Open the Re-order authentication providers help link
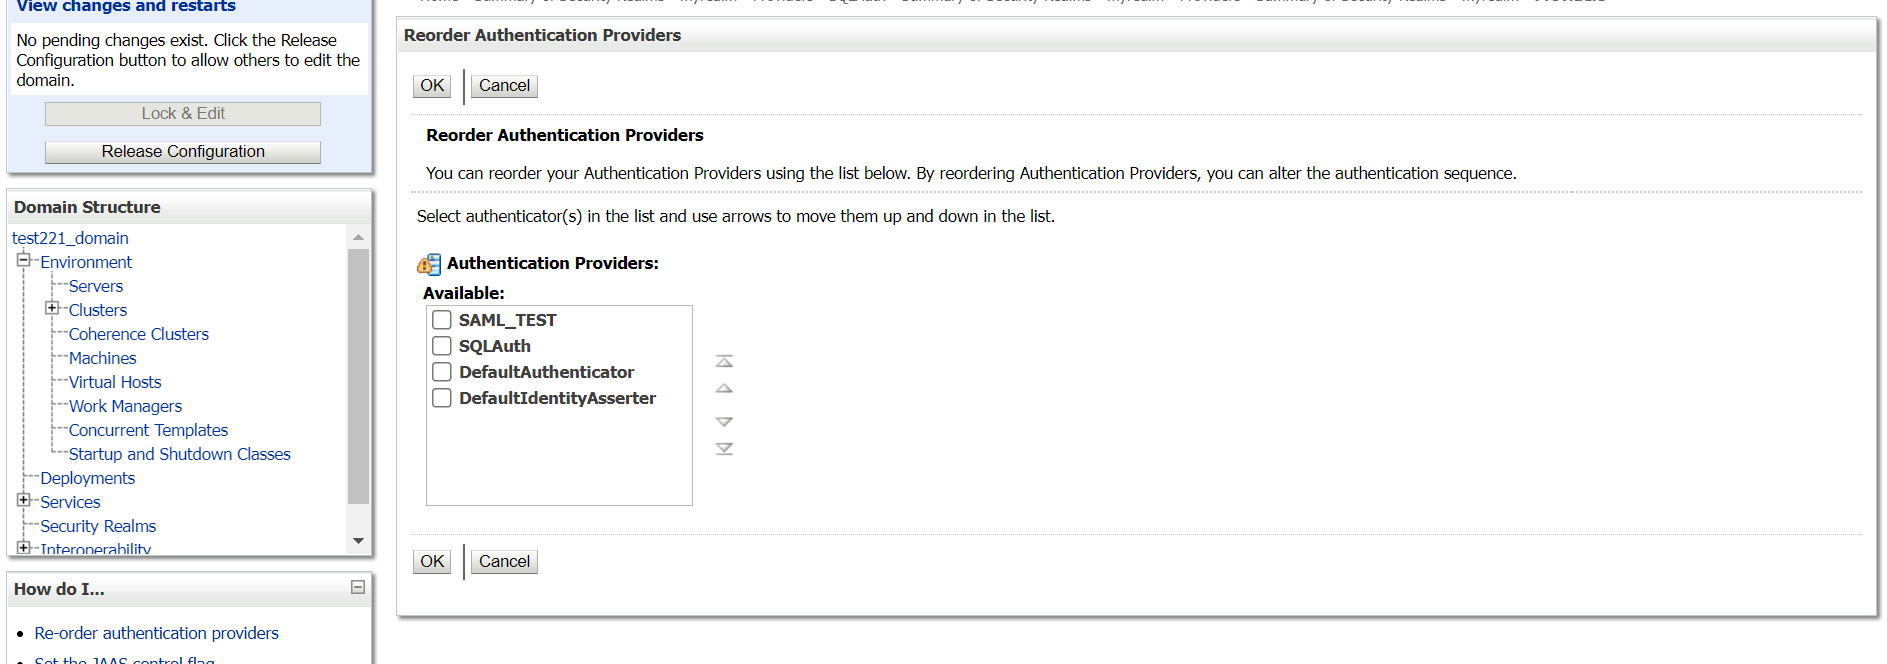 (156, 632)
